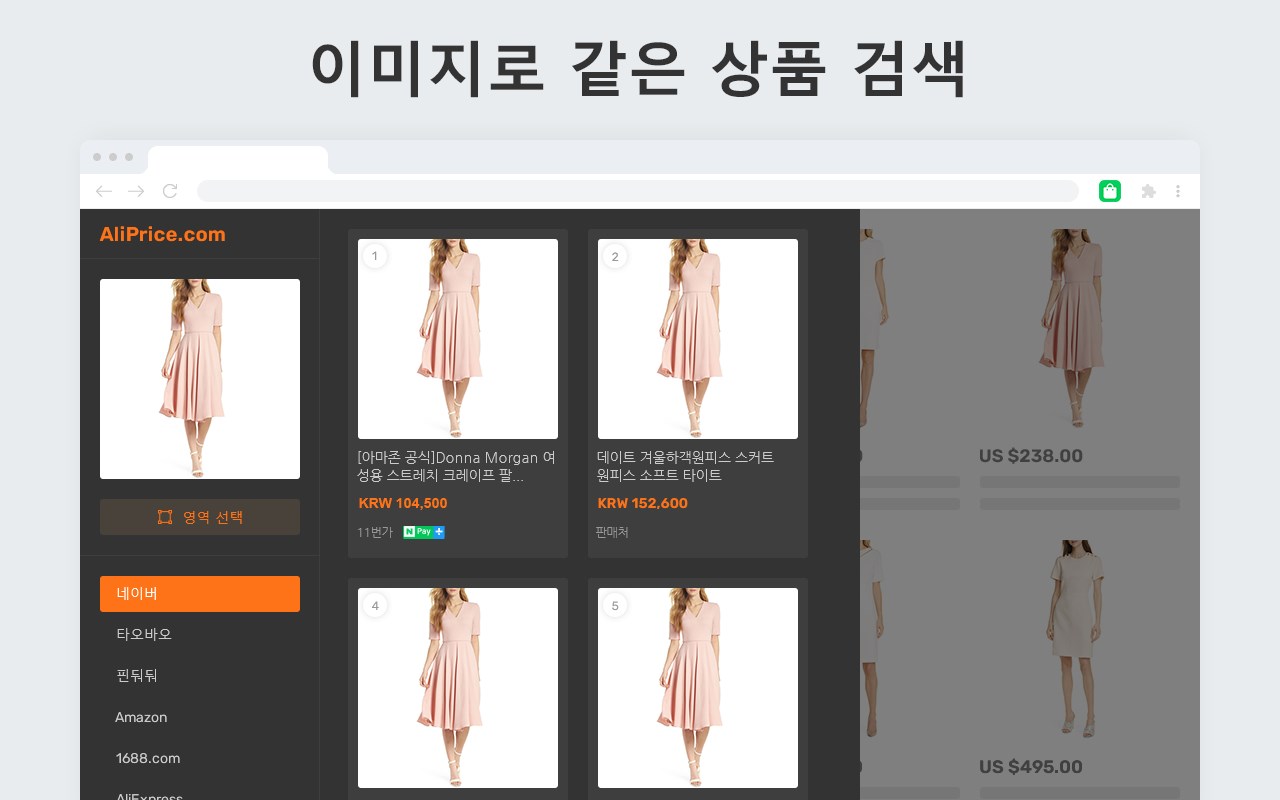Viewport: 1280px width, 800px height.
Task: Click the query dress image in the sidebar
Action: (x=200, y=379)
